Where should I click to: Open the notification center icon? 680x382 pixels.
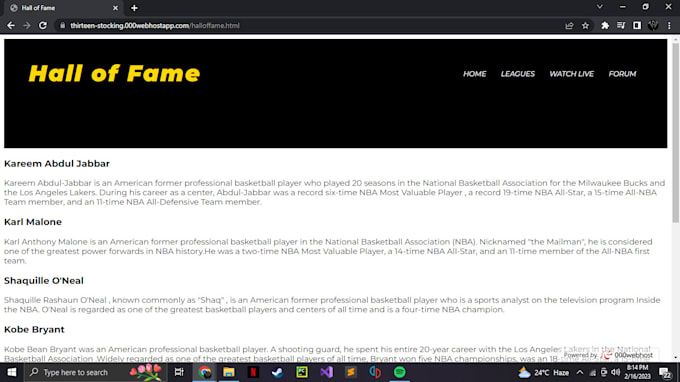665,372
